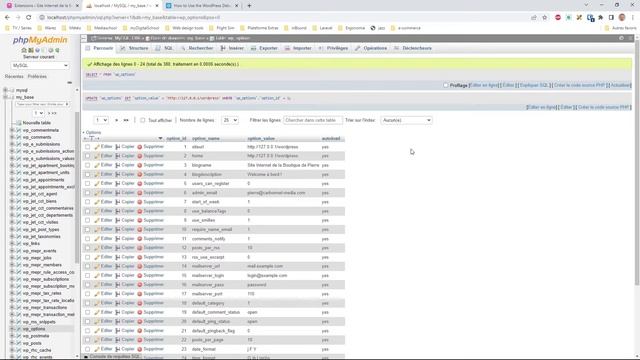Tick the checkbox for default_category row
Screen dimensions: 640x360
pos(87,303)
